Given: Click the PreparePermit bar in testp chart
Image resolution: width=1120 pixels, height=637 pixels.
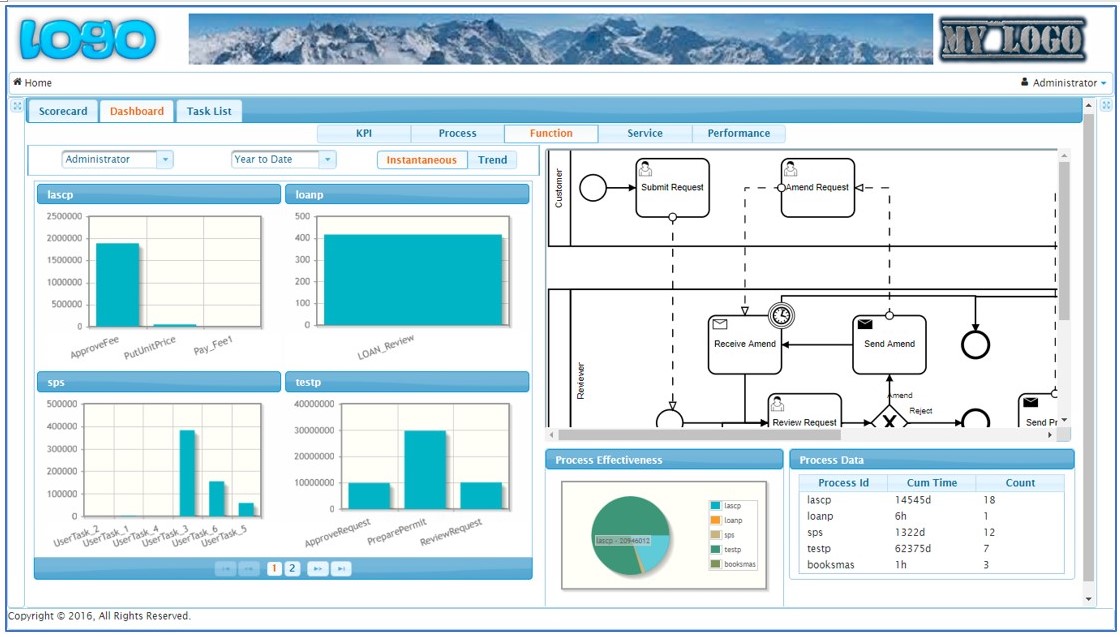Looking at the screenshot, I should tap(425, 470).
